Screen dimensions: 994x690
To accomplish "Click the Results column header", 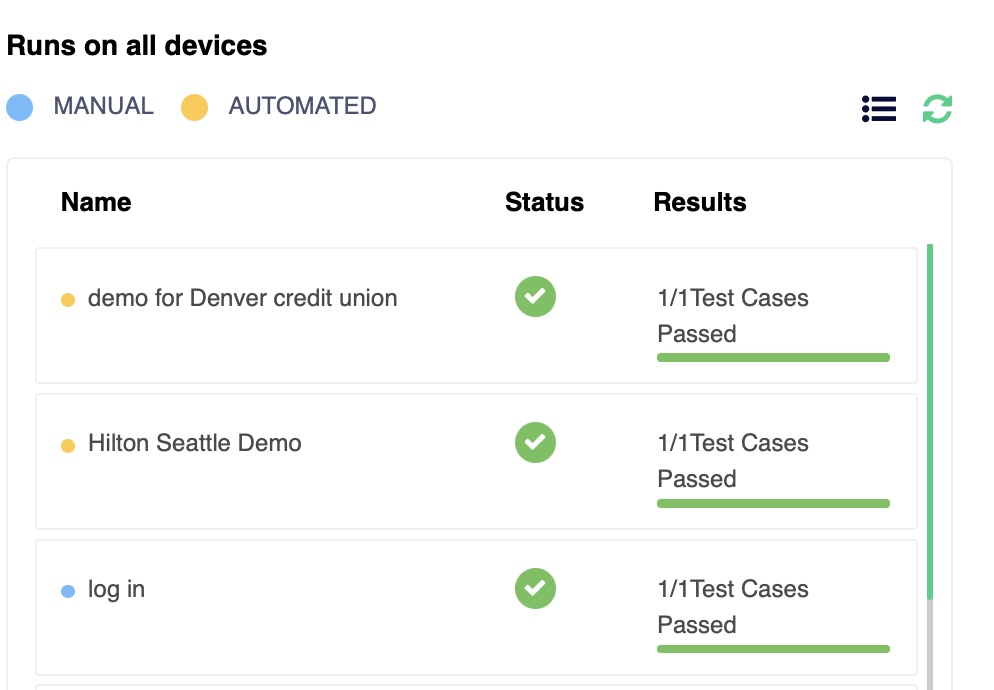I will pyautogui.click(x=699, y=202).
